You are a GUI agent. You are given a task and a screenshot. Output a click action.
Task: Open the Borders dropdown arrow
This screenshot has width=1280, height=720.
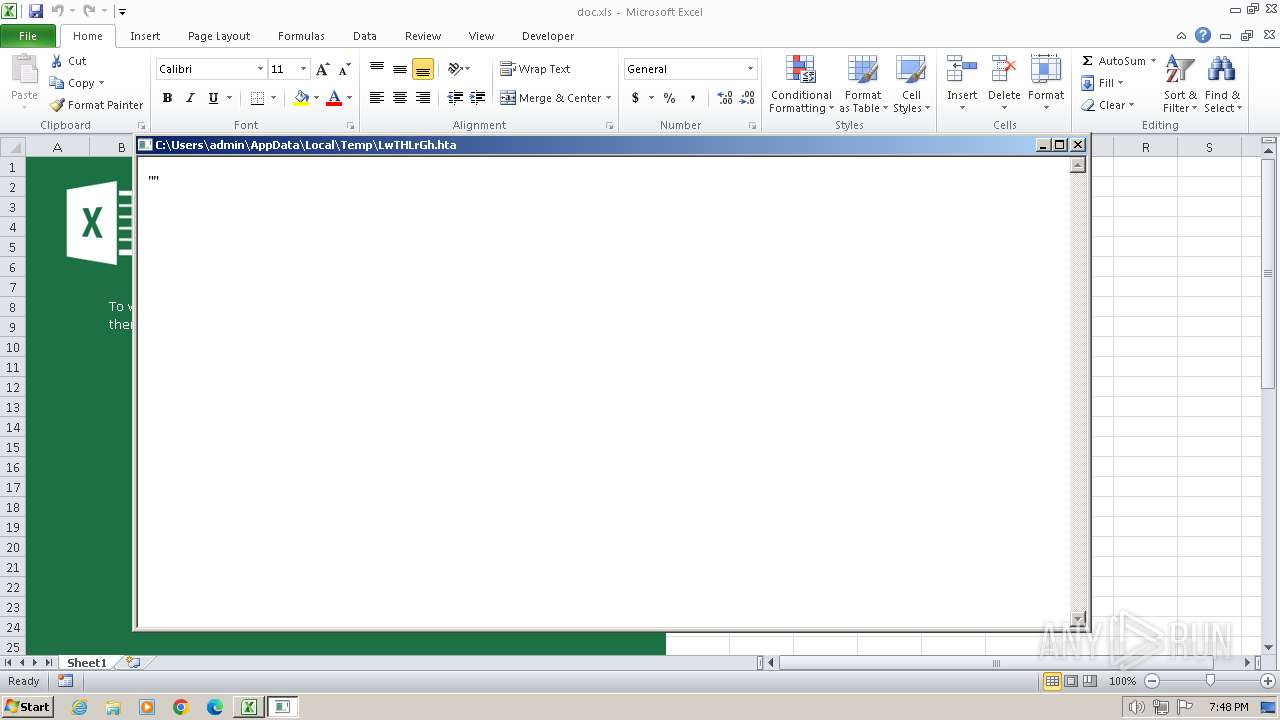tap(273, 98)
